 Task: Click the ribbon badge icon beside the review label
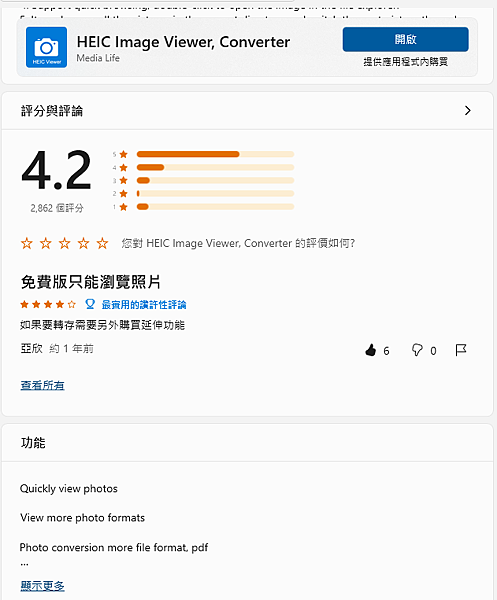tap(90, 304)
